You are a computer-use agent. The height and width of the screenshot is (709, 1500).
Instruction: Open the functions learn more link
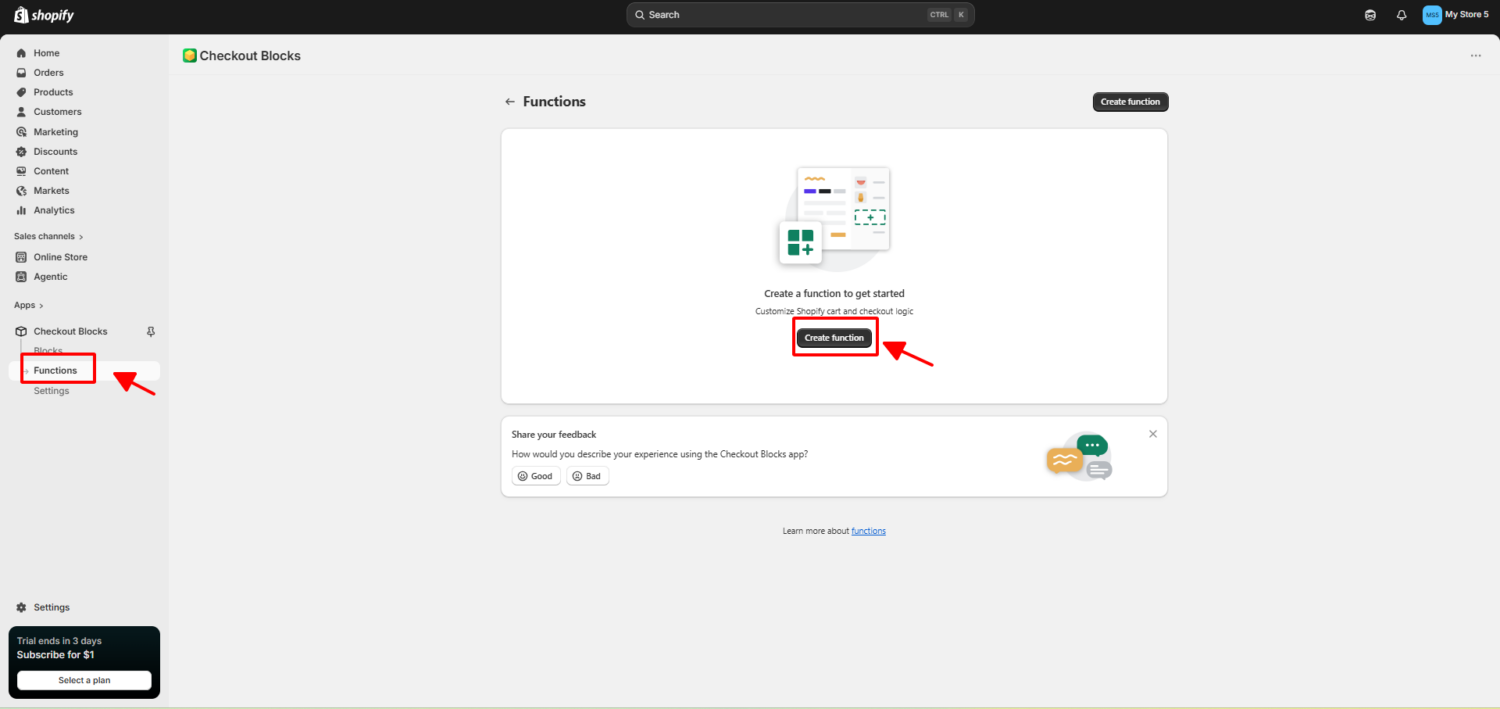868,531
